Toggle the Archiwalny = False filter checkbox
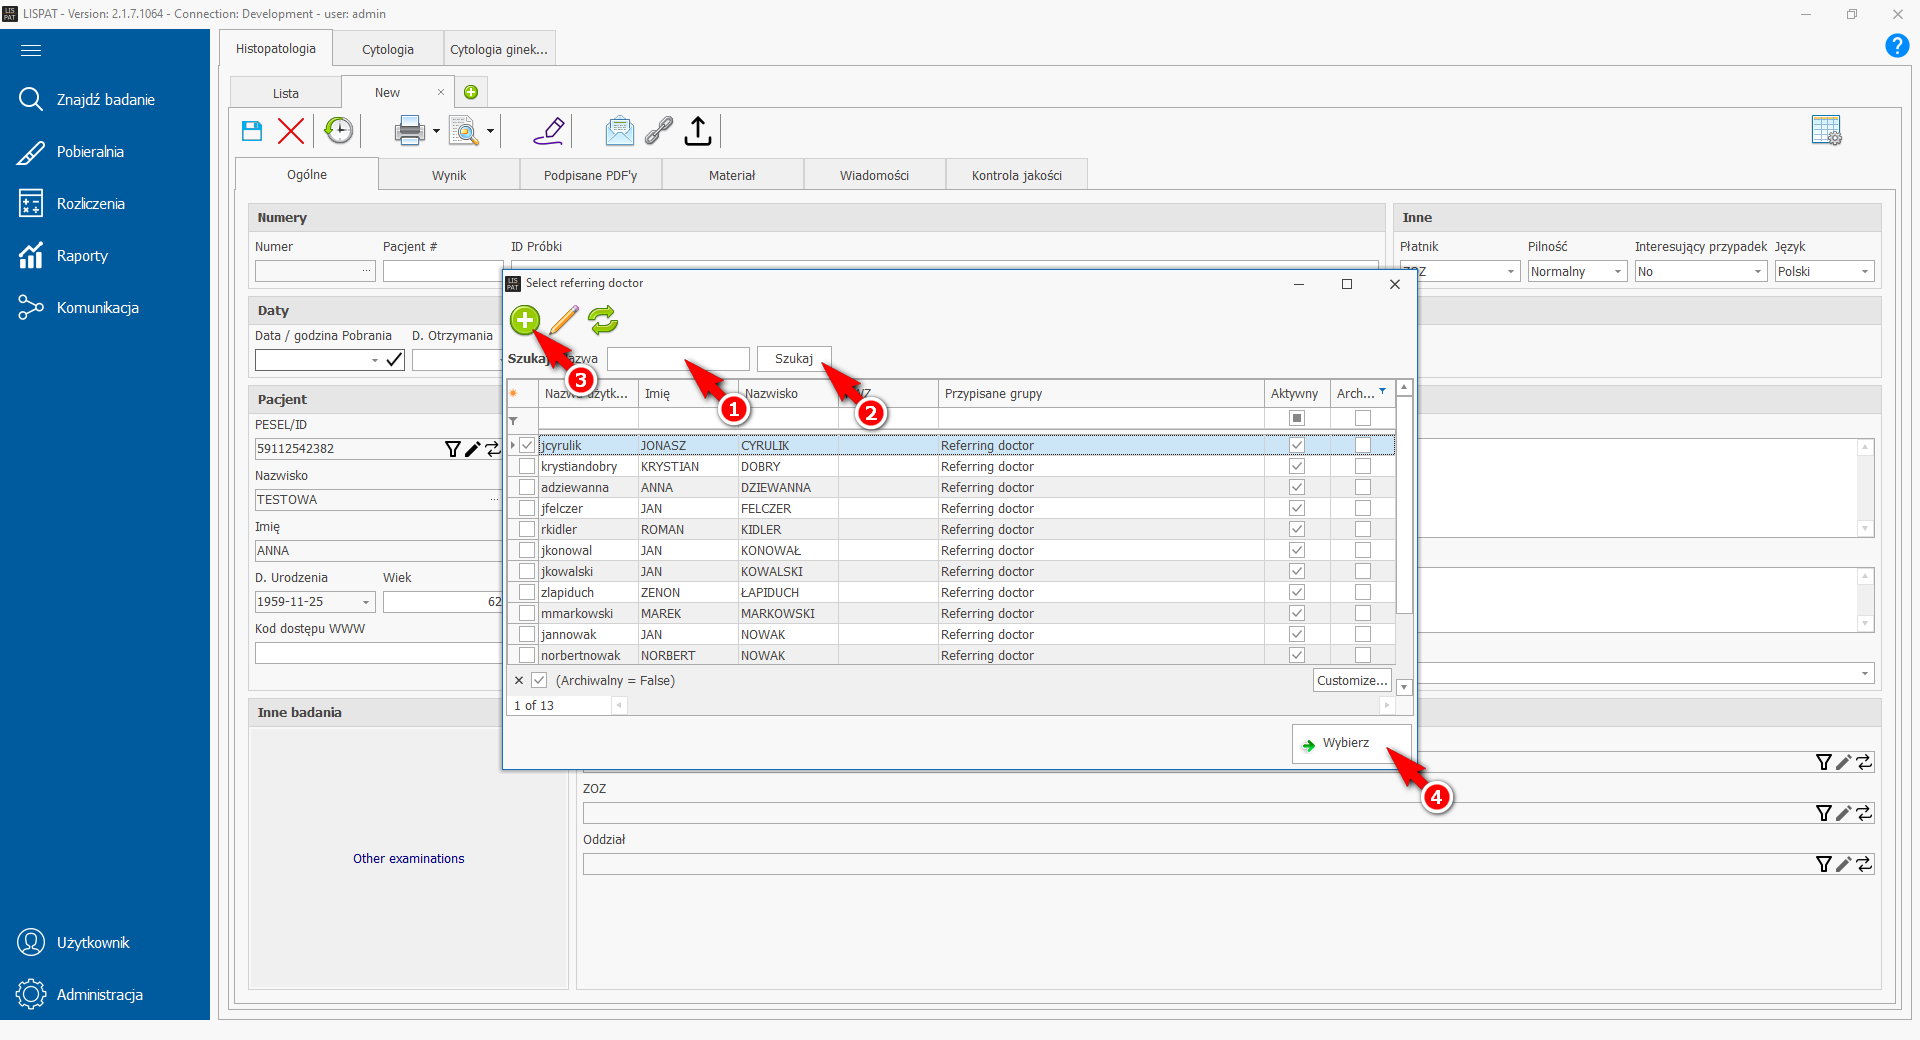This screenshot has height=1040, width=1920. click(539, 681)
